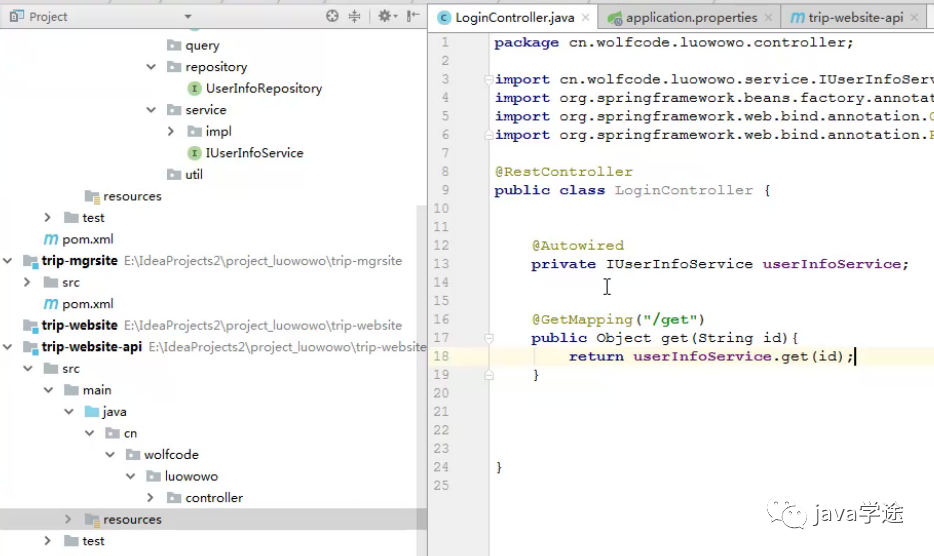The width and height of the screenshot is (934, 556).
Task: Fold the imports block at line 3
Action: (x=488, y=79)
